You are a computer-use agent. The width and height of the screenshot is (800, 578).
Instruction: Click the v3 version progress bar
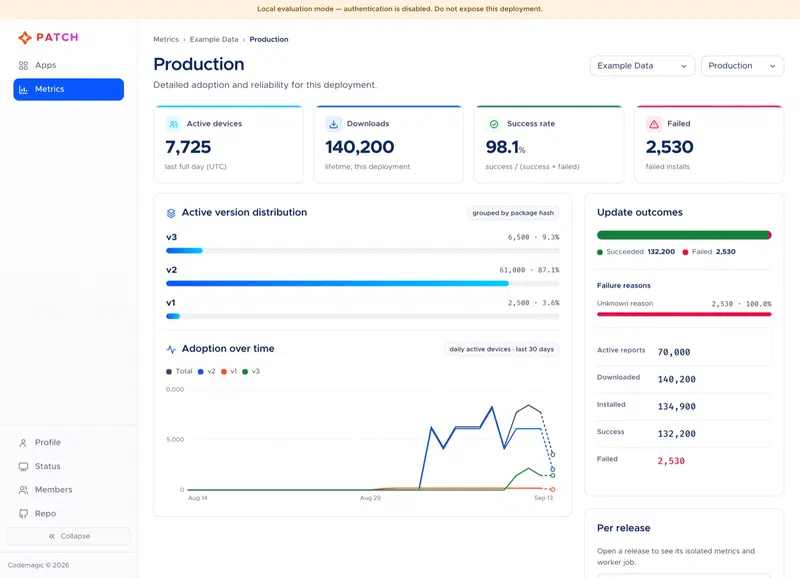(x=363, y=250)
